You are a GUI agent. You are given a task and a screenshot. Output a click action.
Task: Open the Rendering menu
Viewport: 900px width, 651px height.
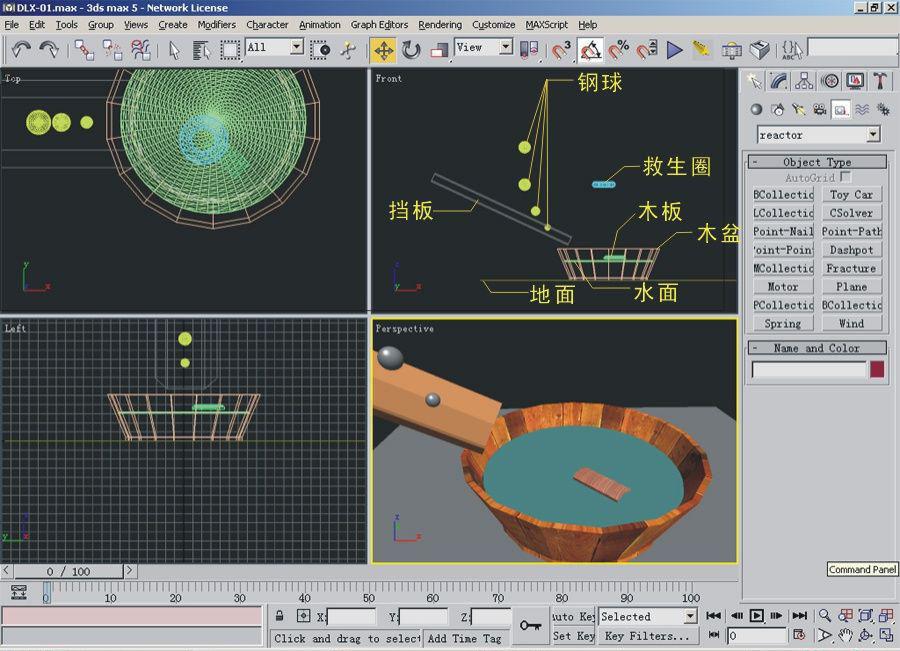pos(440,25)
